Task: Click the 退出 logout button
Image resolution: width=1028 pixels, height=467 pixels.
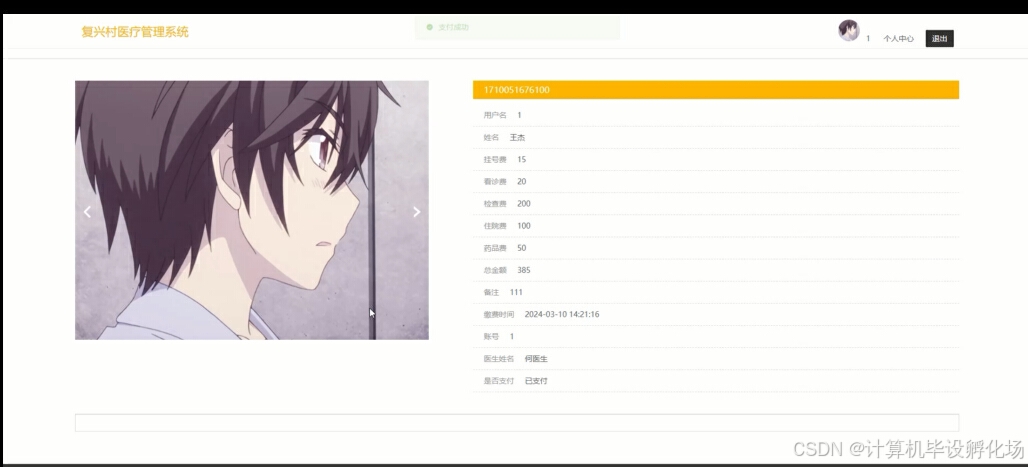Action: point(939,39)
